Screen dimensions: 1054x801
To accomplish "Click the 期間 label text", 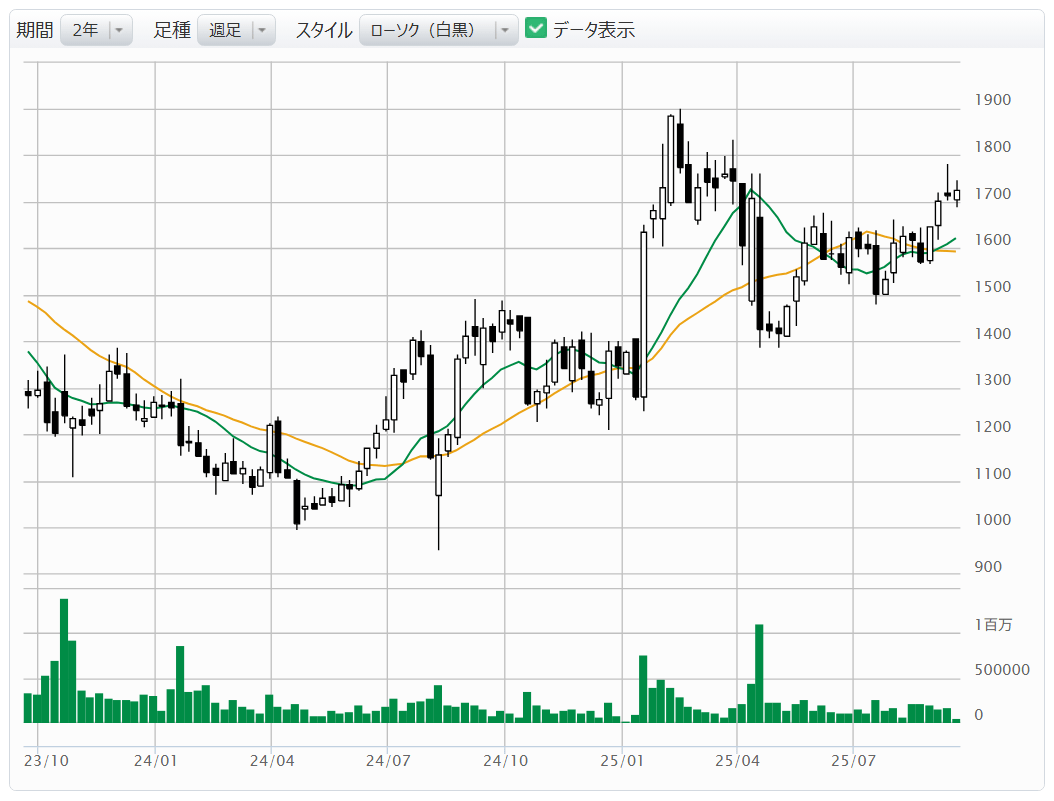I will click(x=34, y=30).
